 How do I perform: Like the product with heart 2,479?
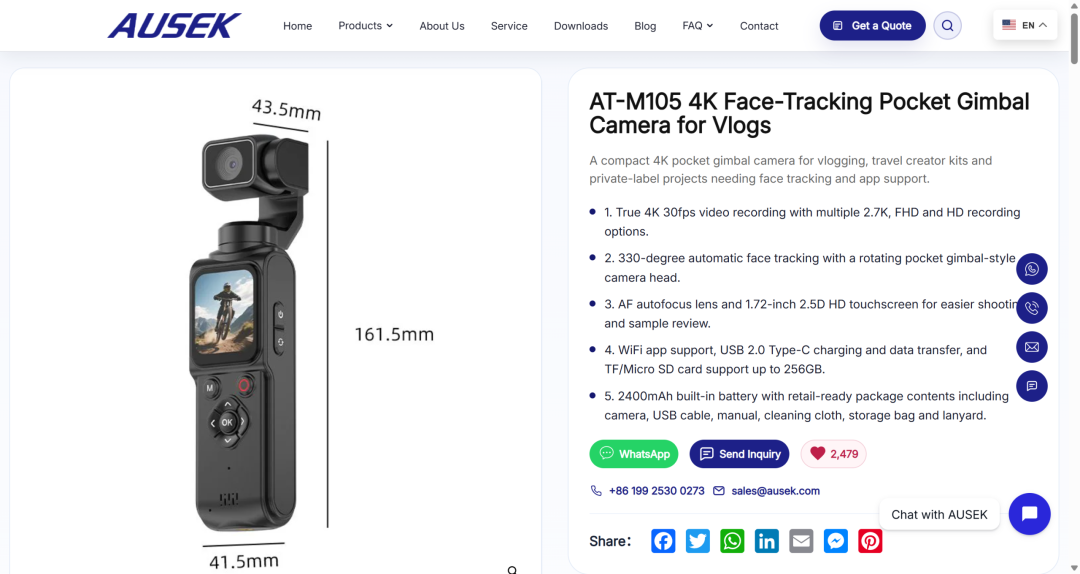(833, 453)
